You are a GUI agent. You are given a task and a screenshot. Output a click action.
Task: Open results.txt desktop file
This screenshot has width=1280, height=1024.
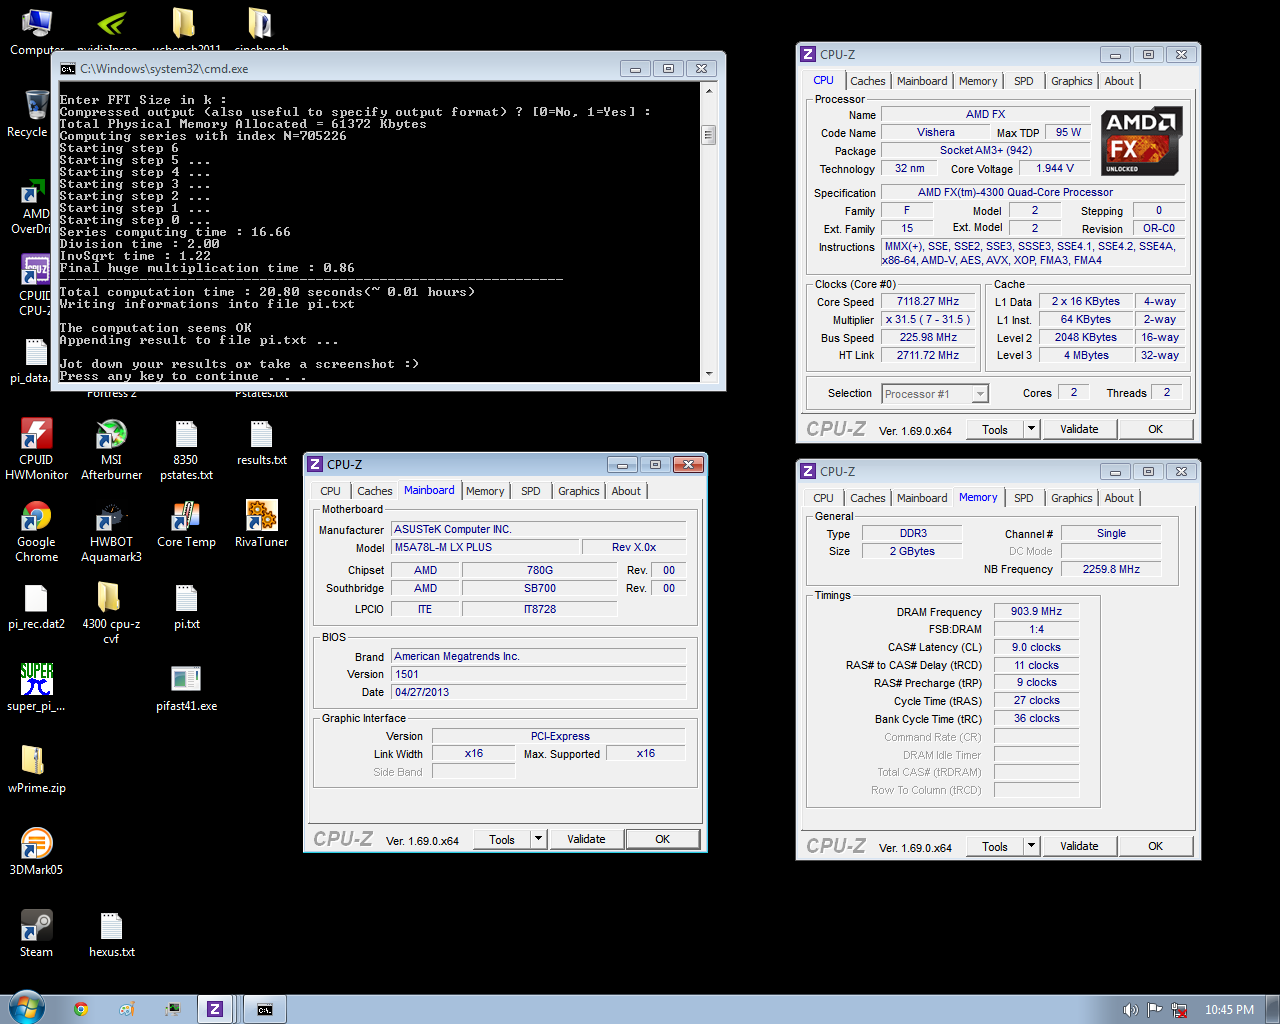pos(261,443)
